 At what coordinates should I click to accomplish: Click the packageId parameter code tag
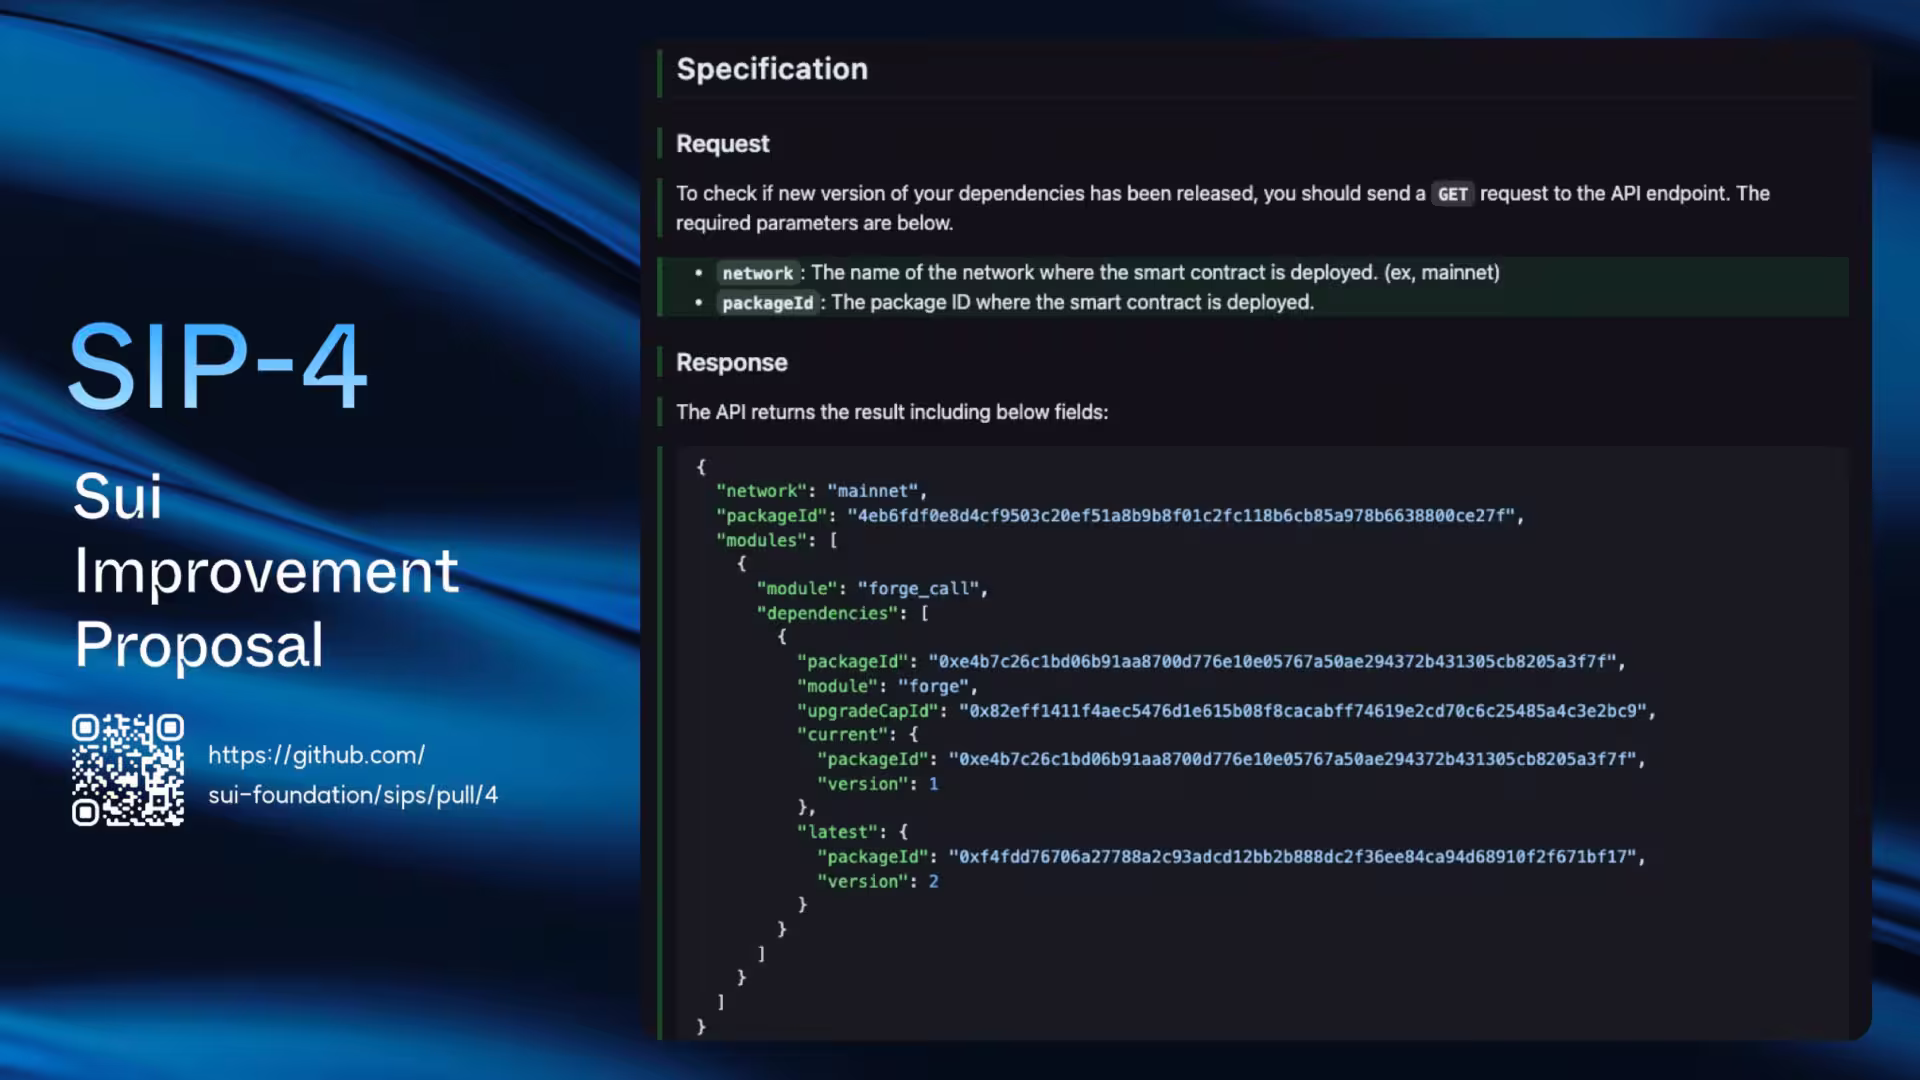point(767,303)
